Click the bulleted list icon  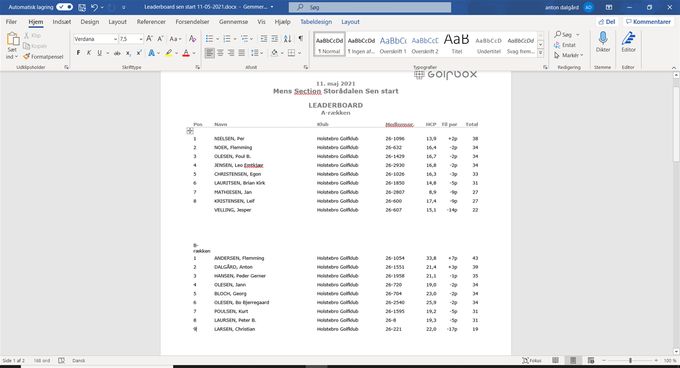(209, 39)
